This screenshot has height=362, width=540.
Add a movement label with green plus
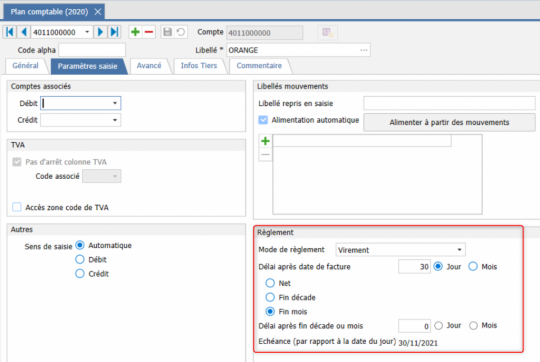coord(265,141)
